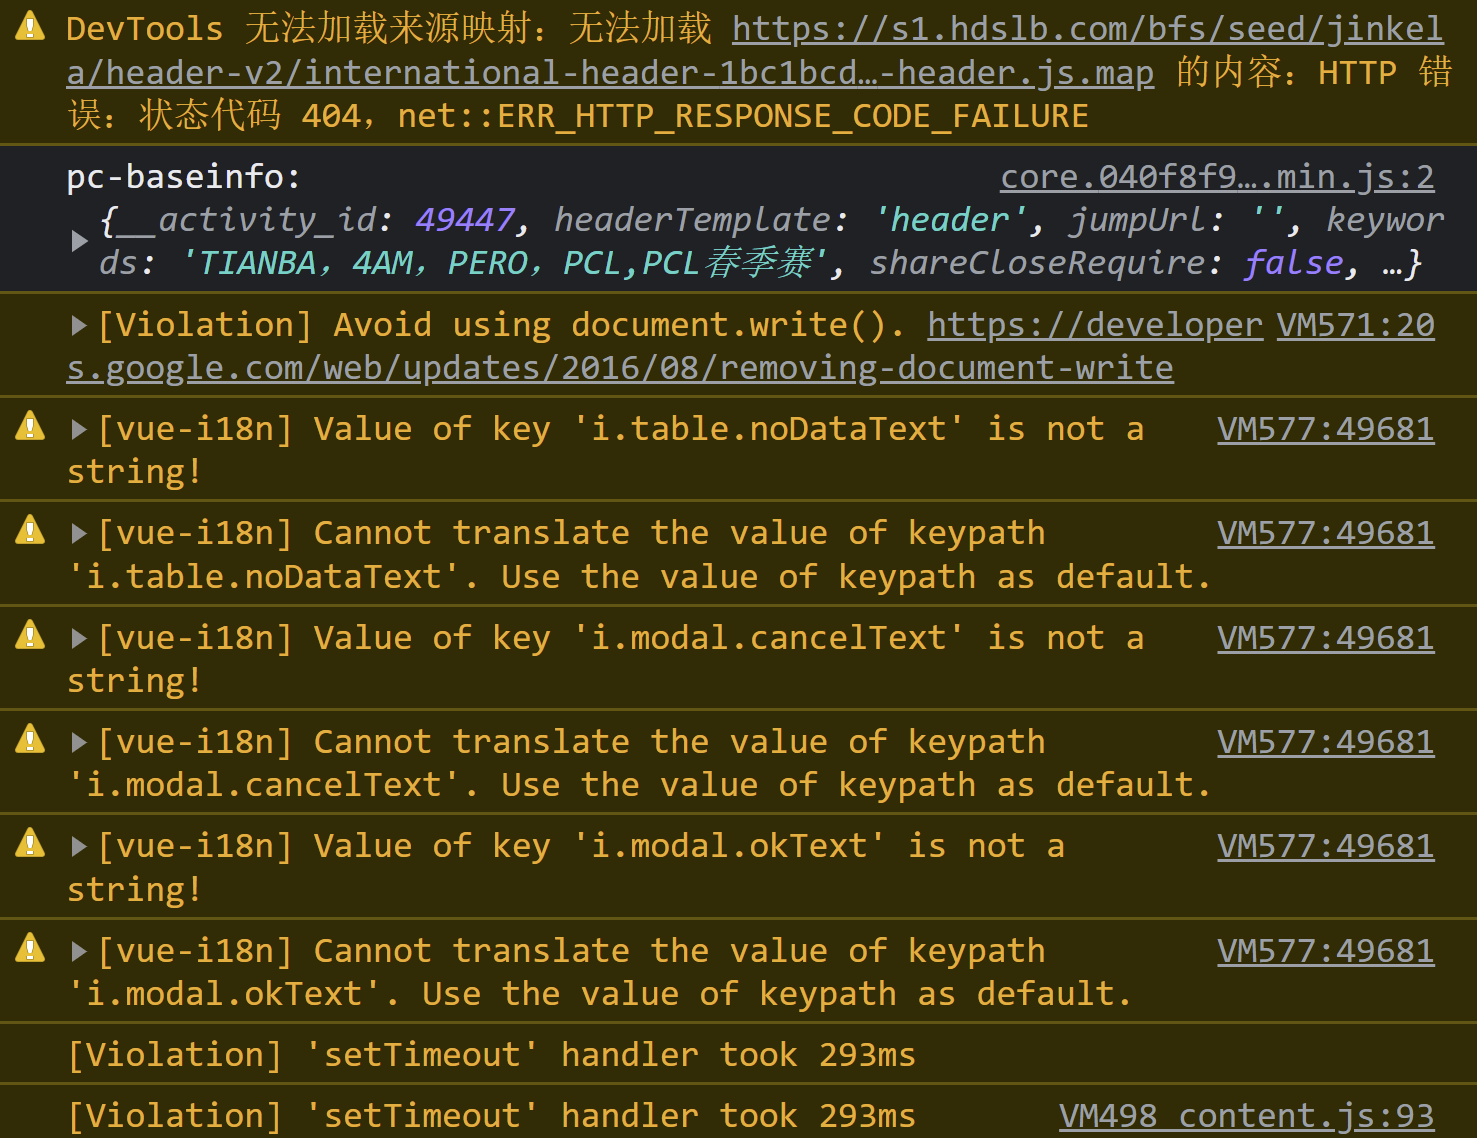Viewport: 1477px width, 1138px height.
Task: Open the core.040f8f9….min.js:2 source link
Action: pos(1216,176)
